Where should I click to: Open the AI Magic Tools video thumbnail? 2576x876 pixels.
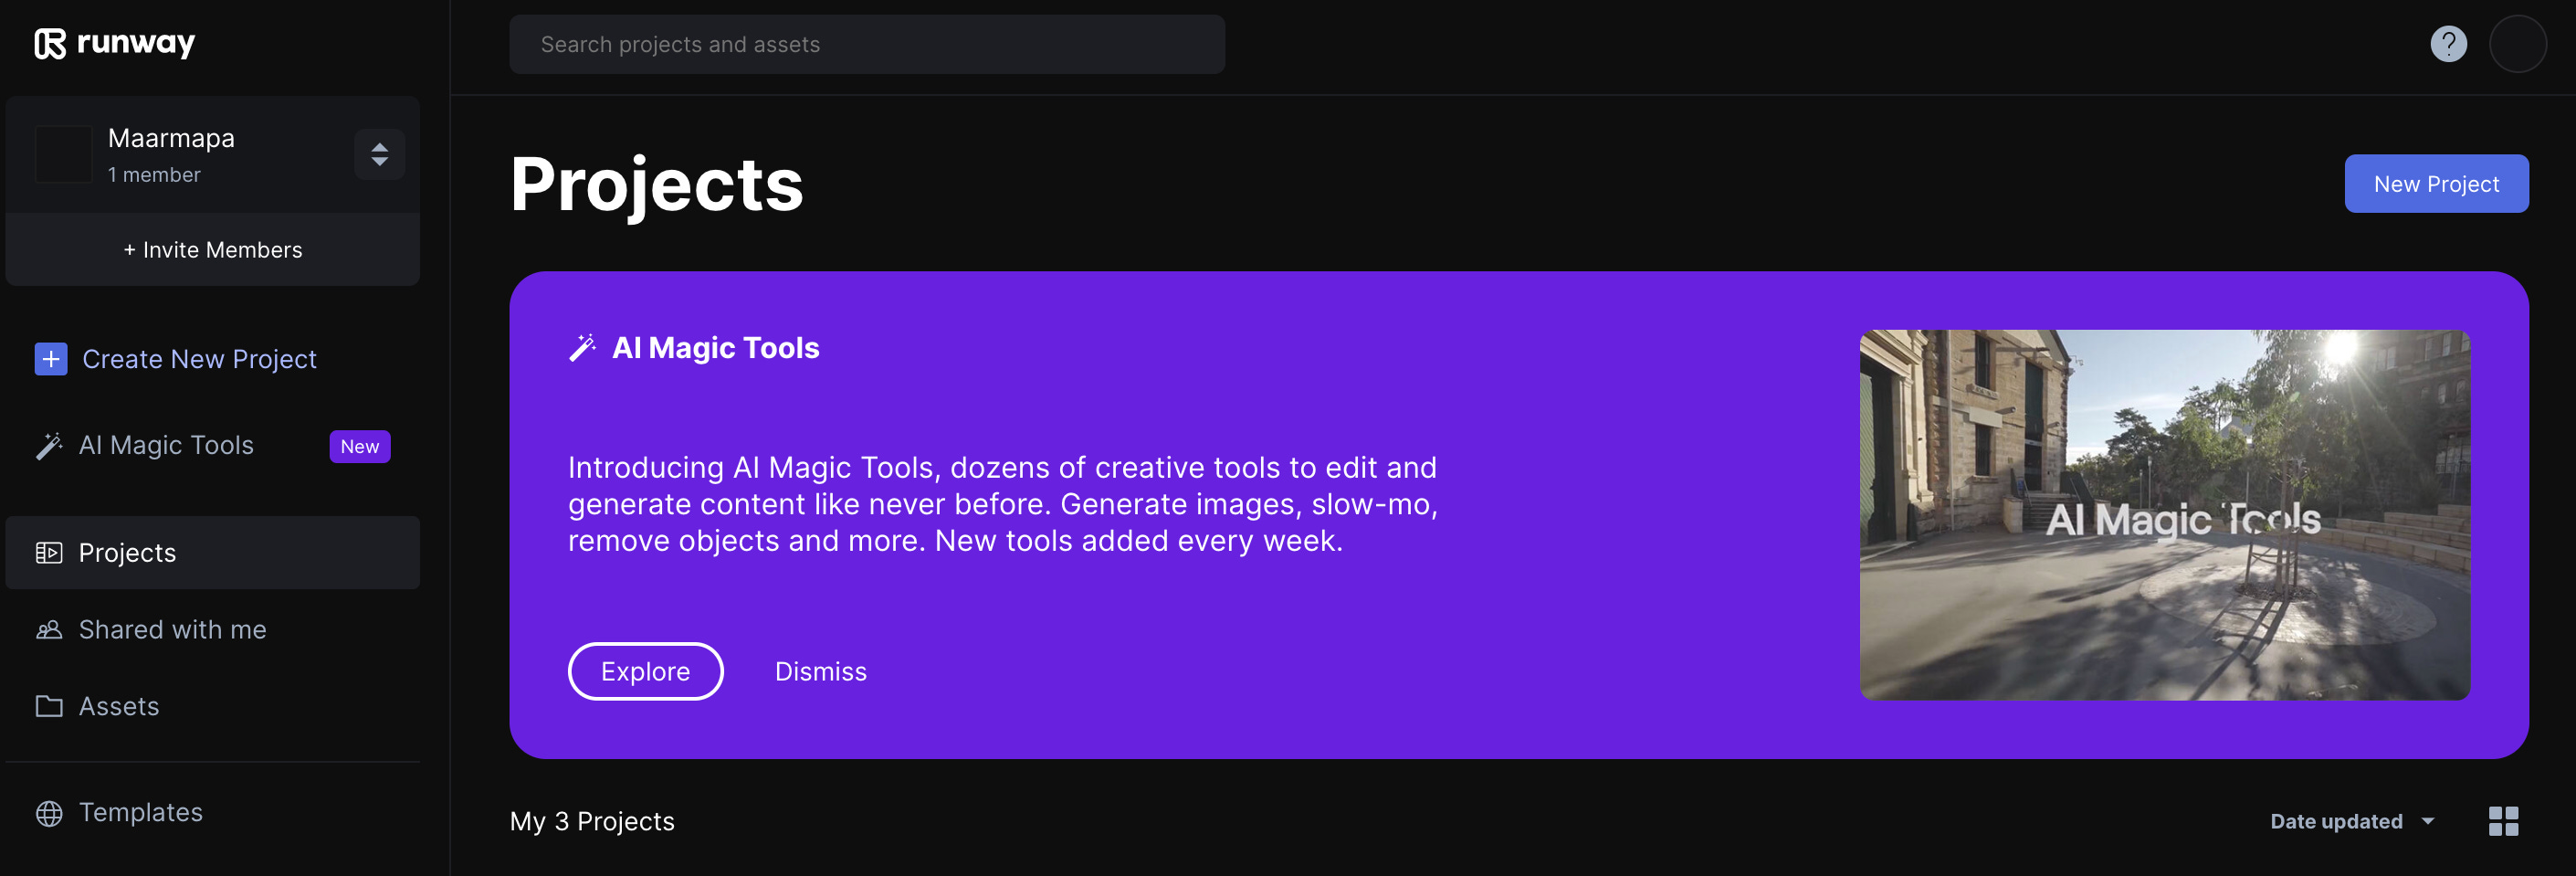[2164, 515]
